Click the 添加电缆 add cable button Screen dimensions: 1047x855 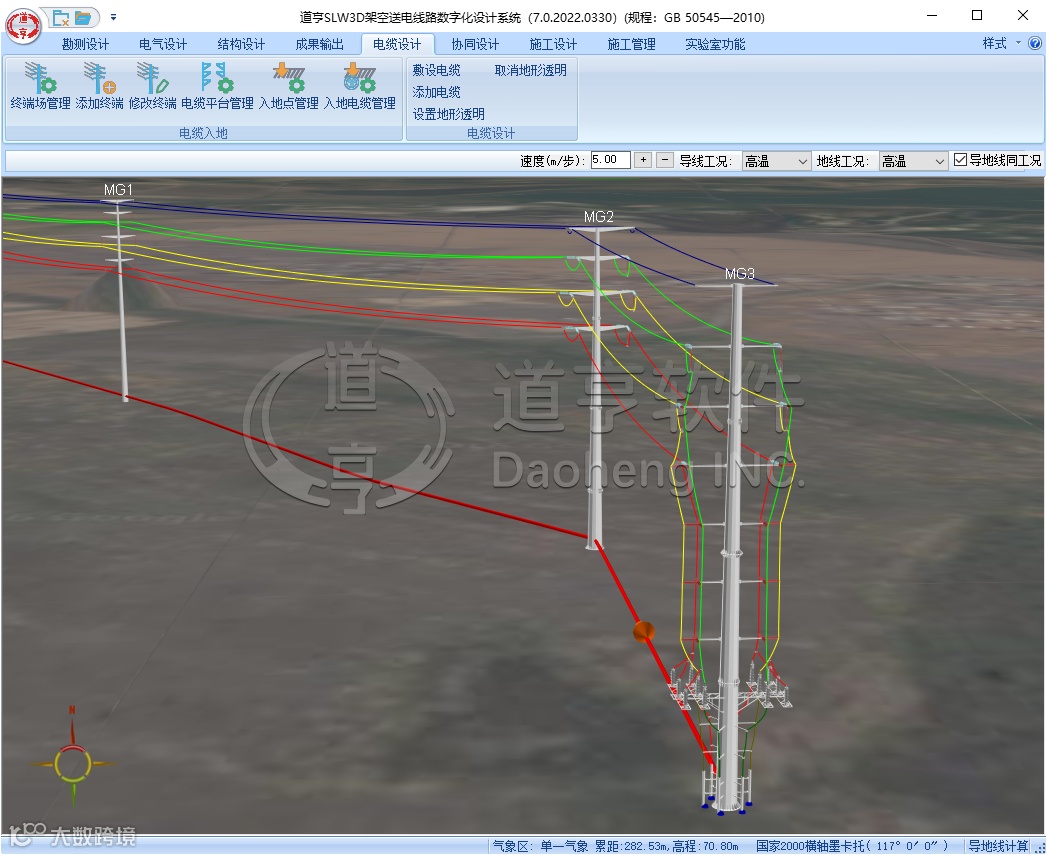[436, 92]
